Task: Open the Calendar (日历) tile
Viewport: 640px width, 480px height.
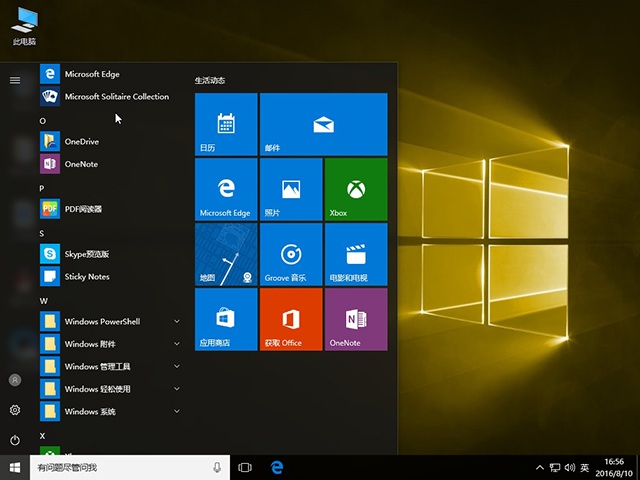Action: [x=226, y=124]
